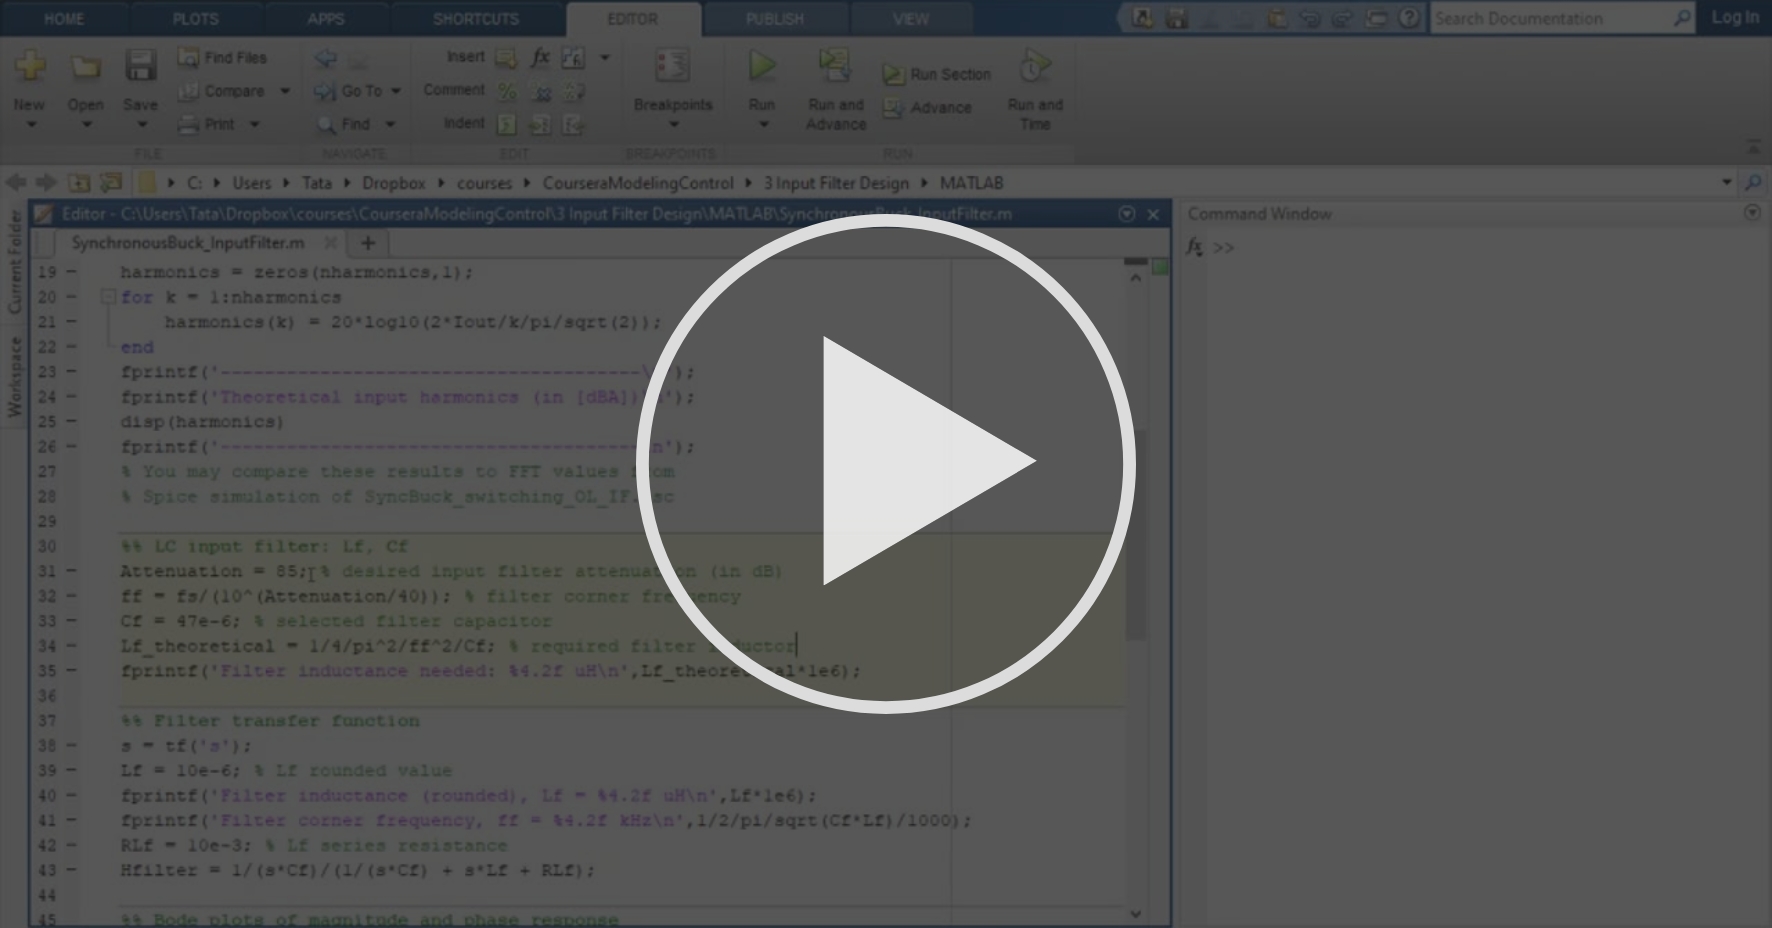Click inside the Search Documentation field

coord(1550,18)
